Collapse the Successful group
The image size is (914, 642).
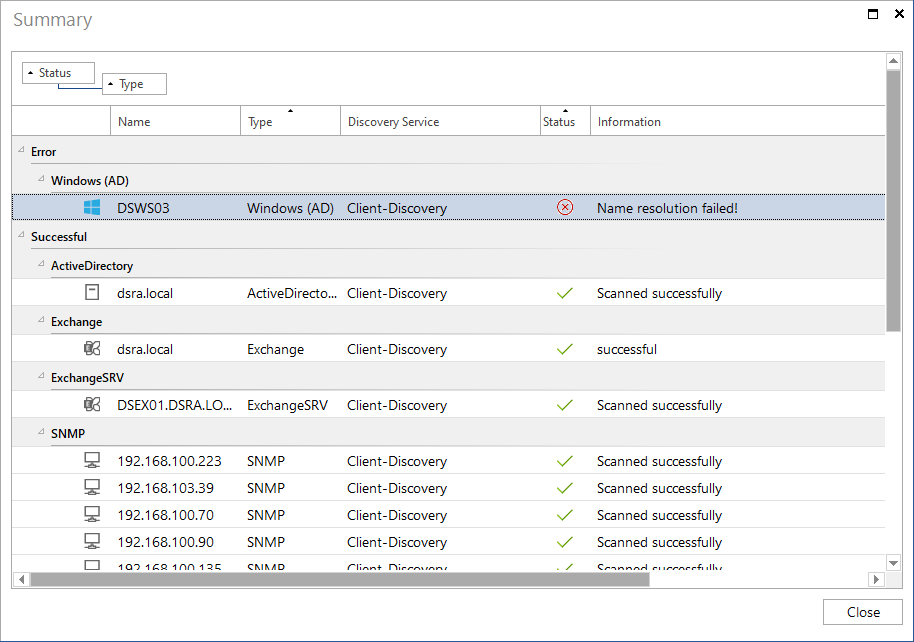(x=21, y=236)
